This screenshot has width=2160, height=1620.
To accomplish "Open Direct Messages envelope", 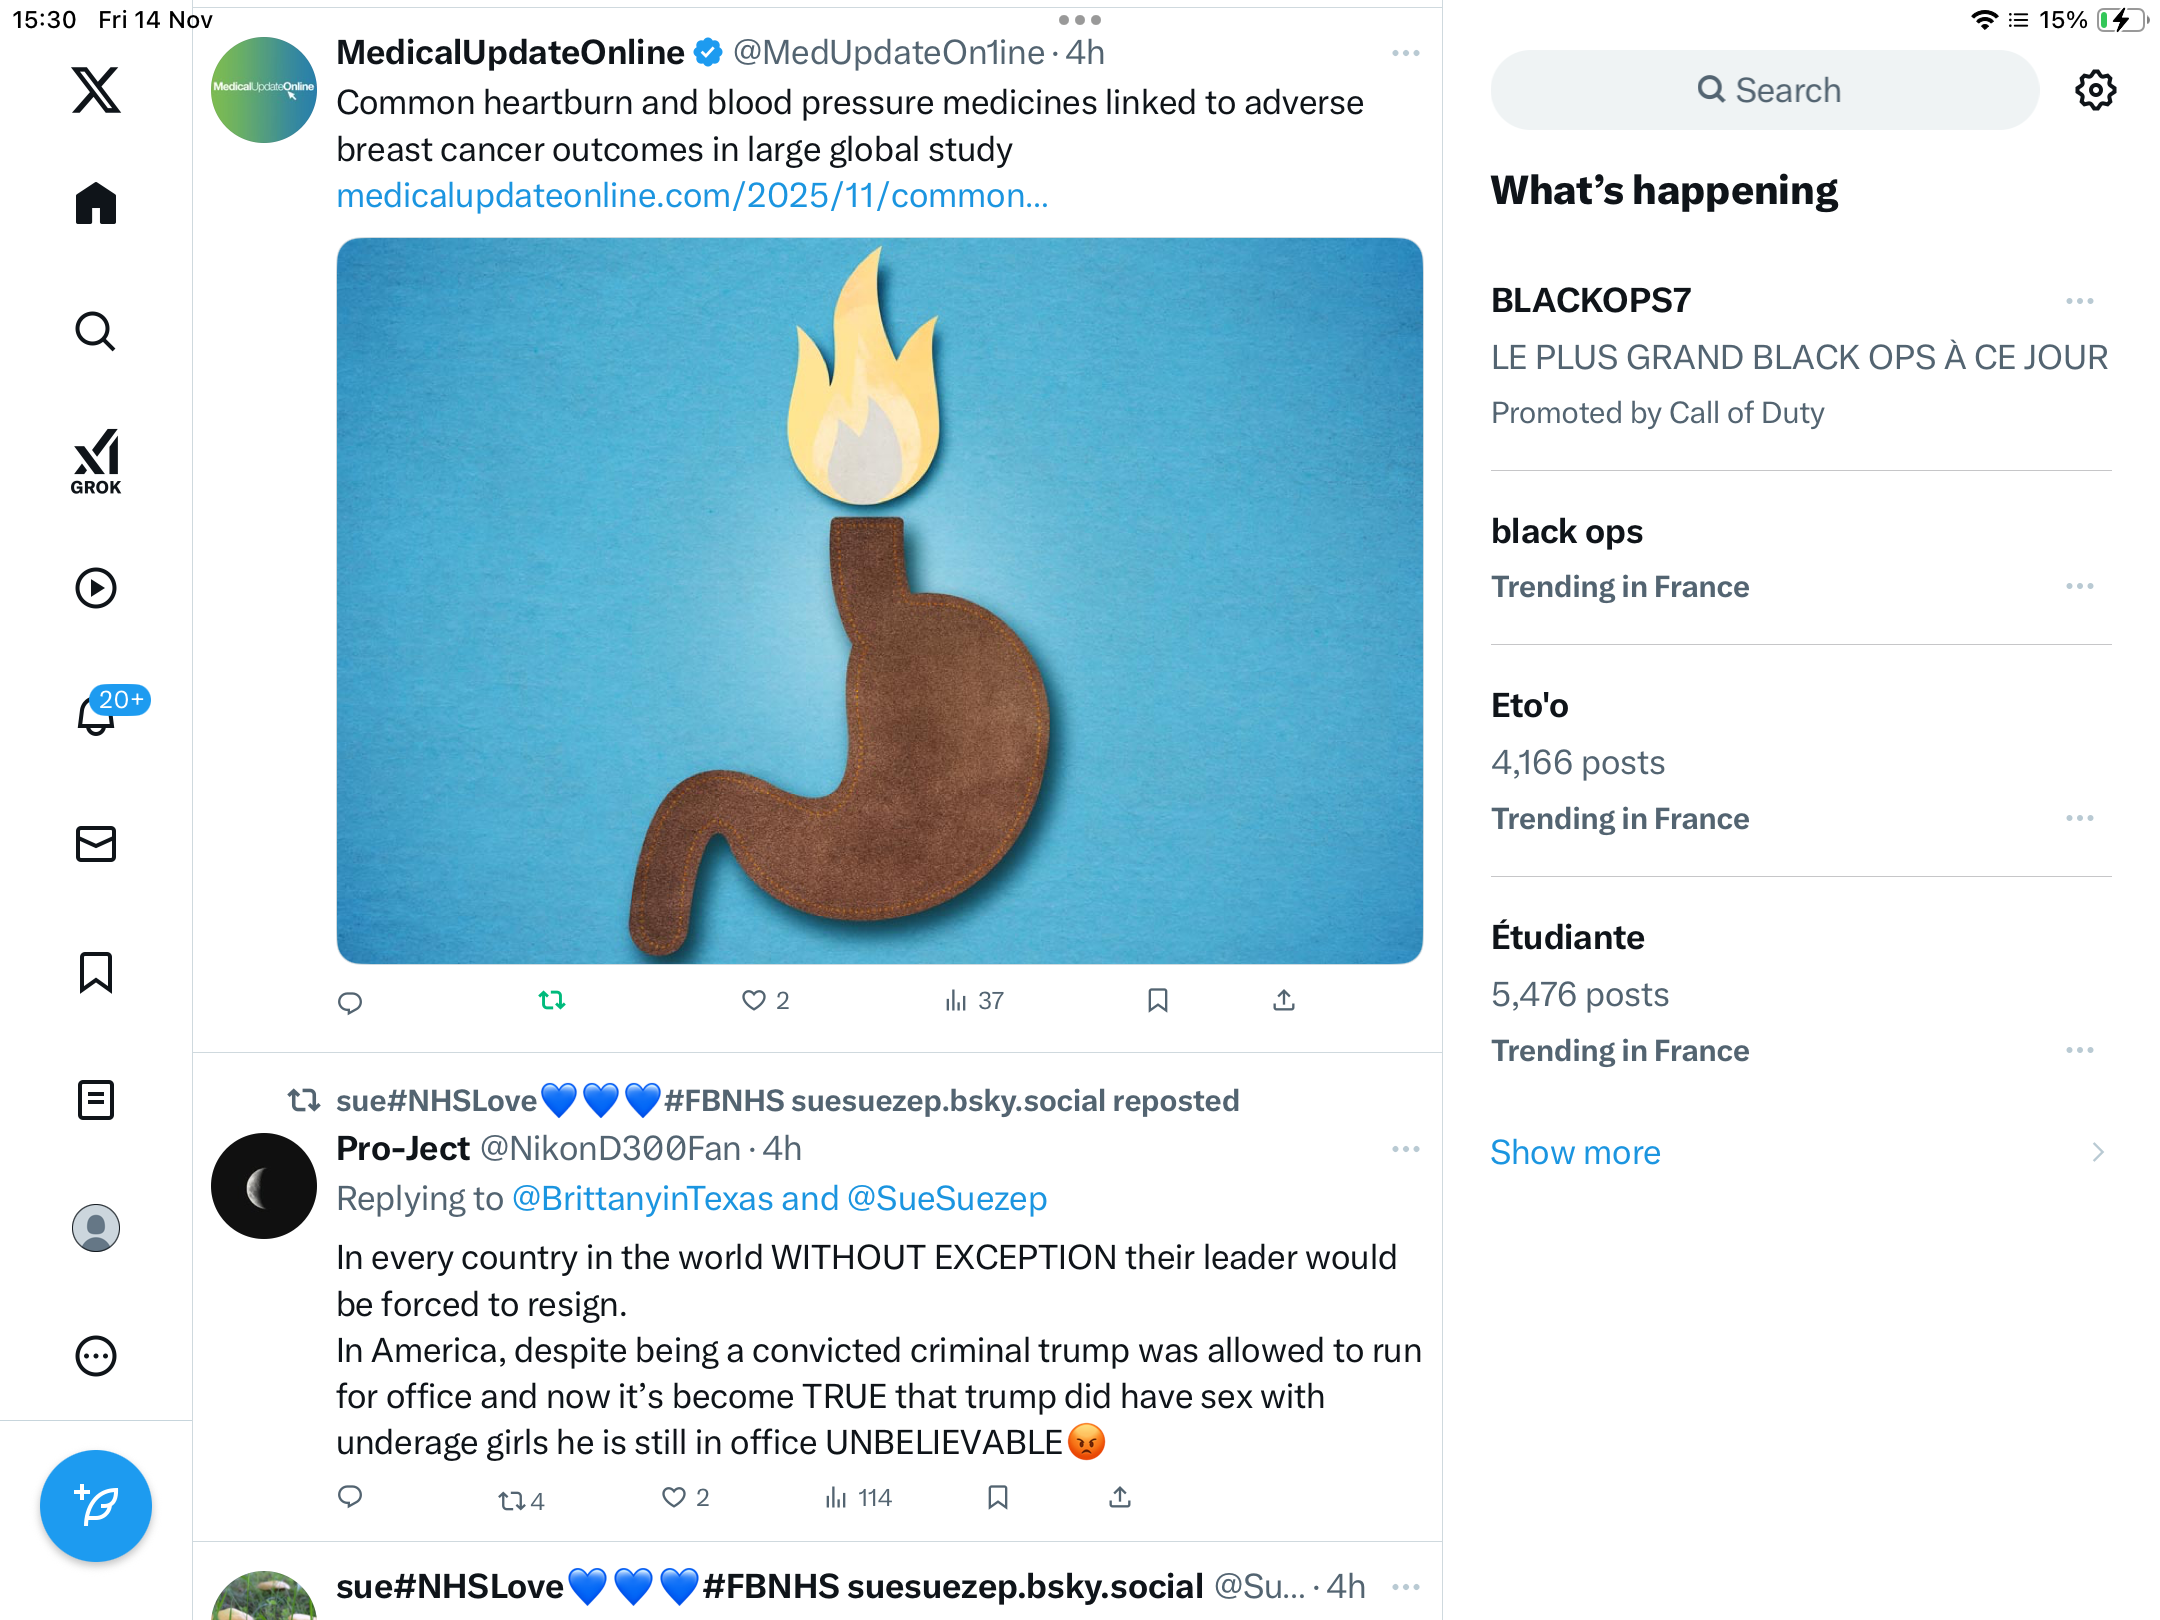I will click(96, 844).
